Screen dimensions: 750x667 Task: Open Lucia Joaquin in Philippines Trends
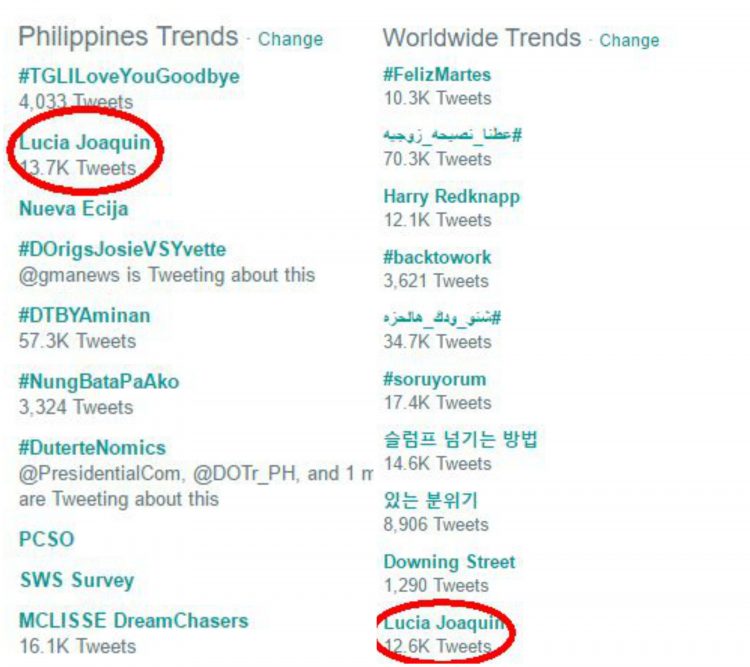pyautogui.click(x=85, y=142)
